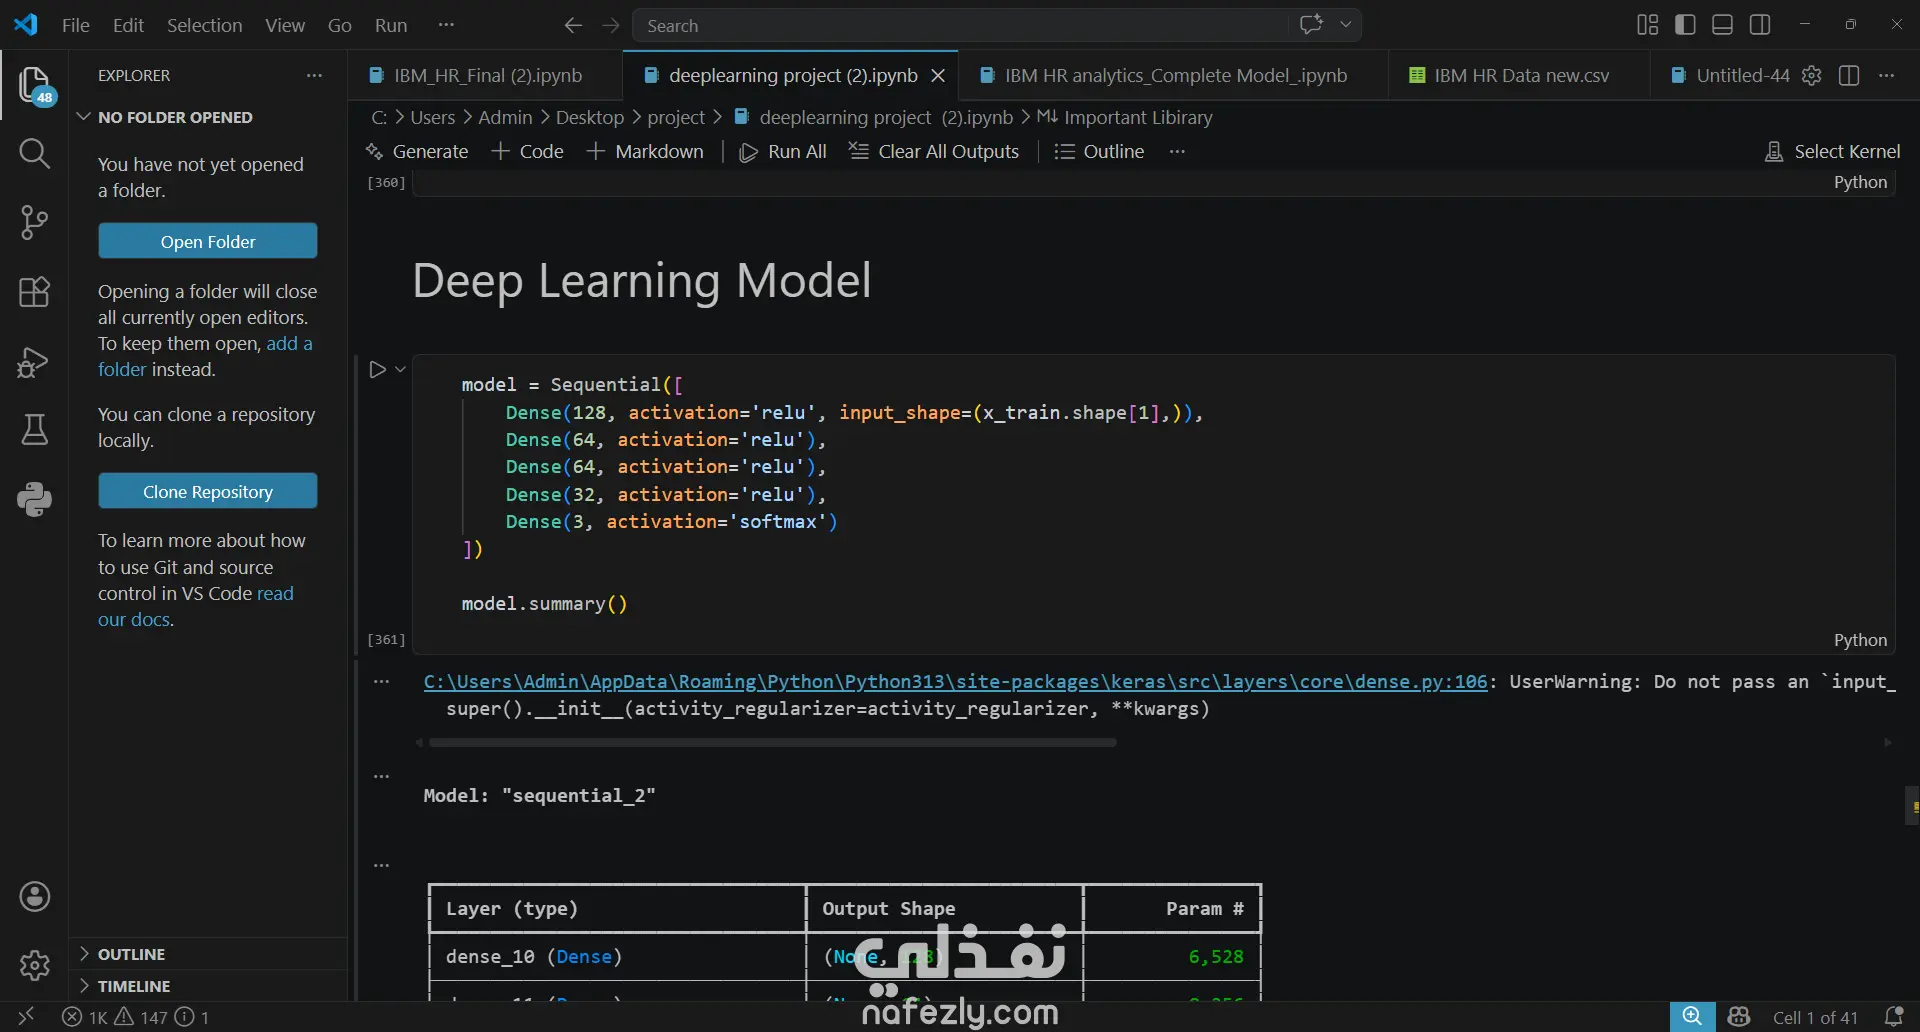Open the dense.py:106 file path link
The width and height of the screenshot is (1920, 1032).
coord(955,681)
